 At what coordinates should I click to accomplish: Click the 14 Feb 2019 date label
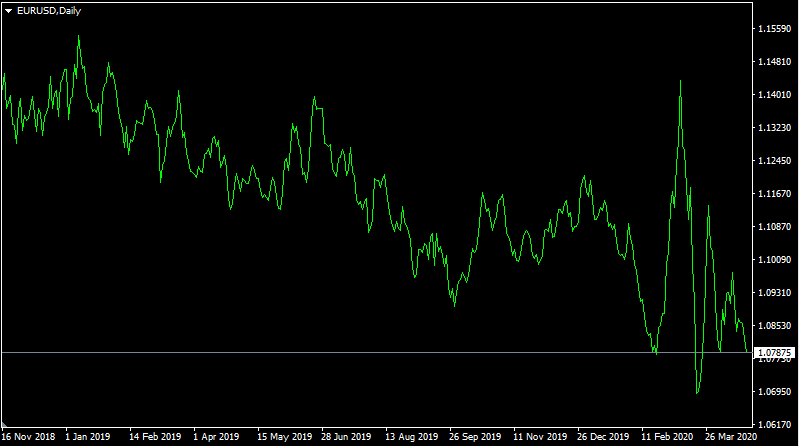(x=155, y=437)
